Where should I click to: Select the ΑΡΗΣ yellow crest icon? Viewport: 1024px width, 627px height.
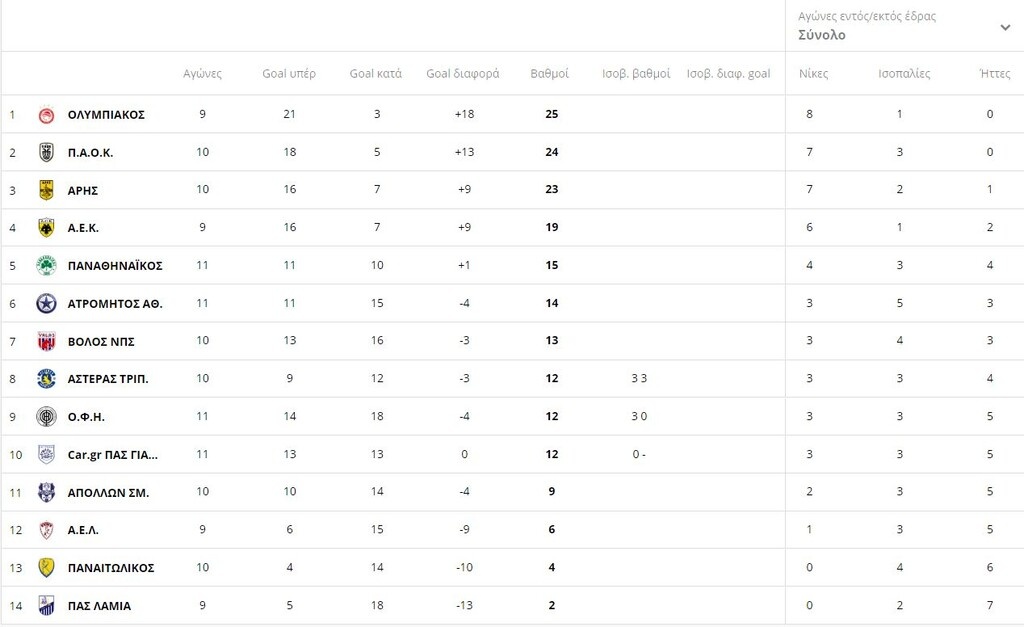pos(46,190)
